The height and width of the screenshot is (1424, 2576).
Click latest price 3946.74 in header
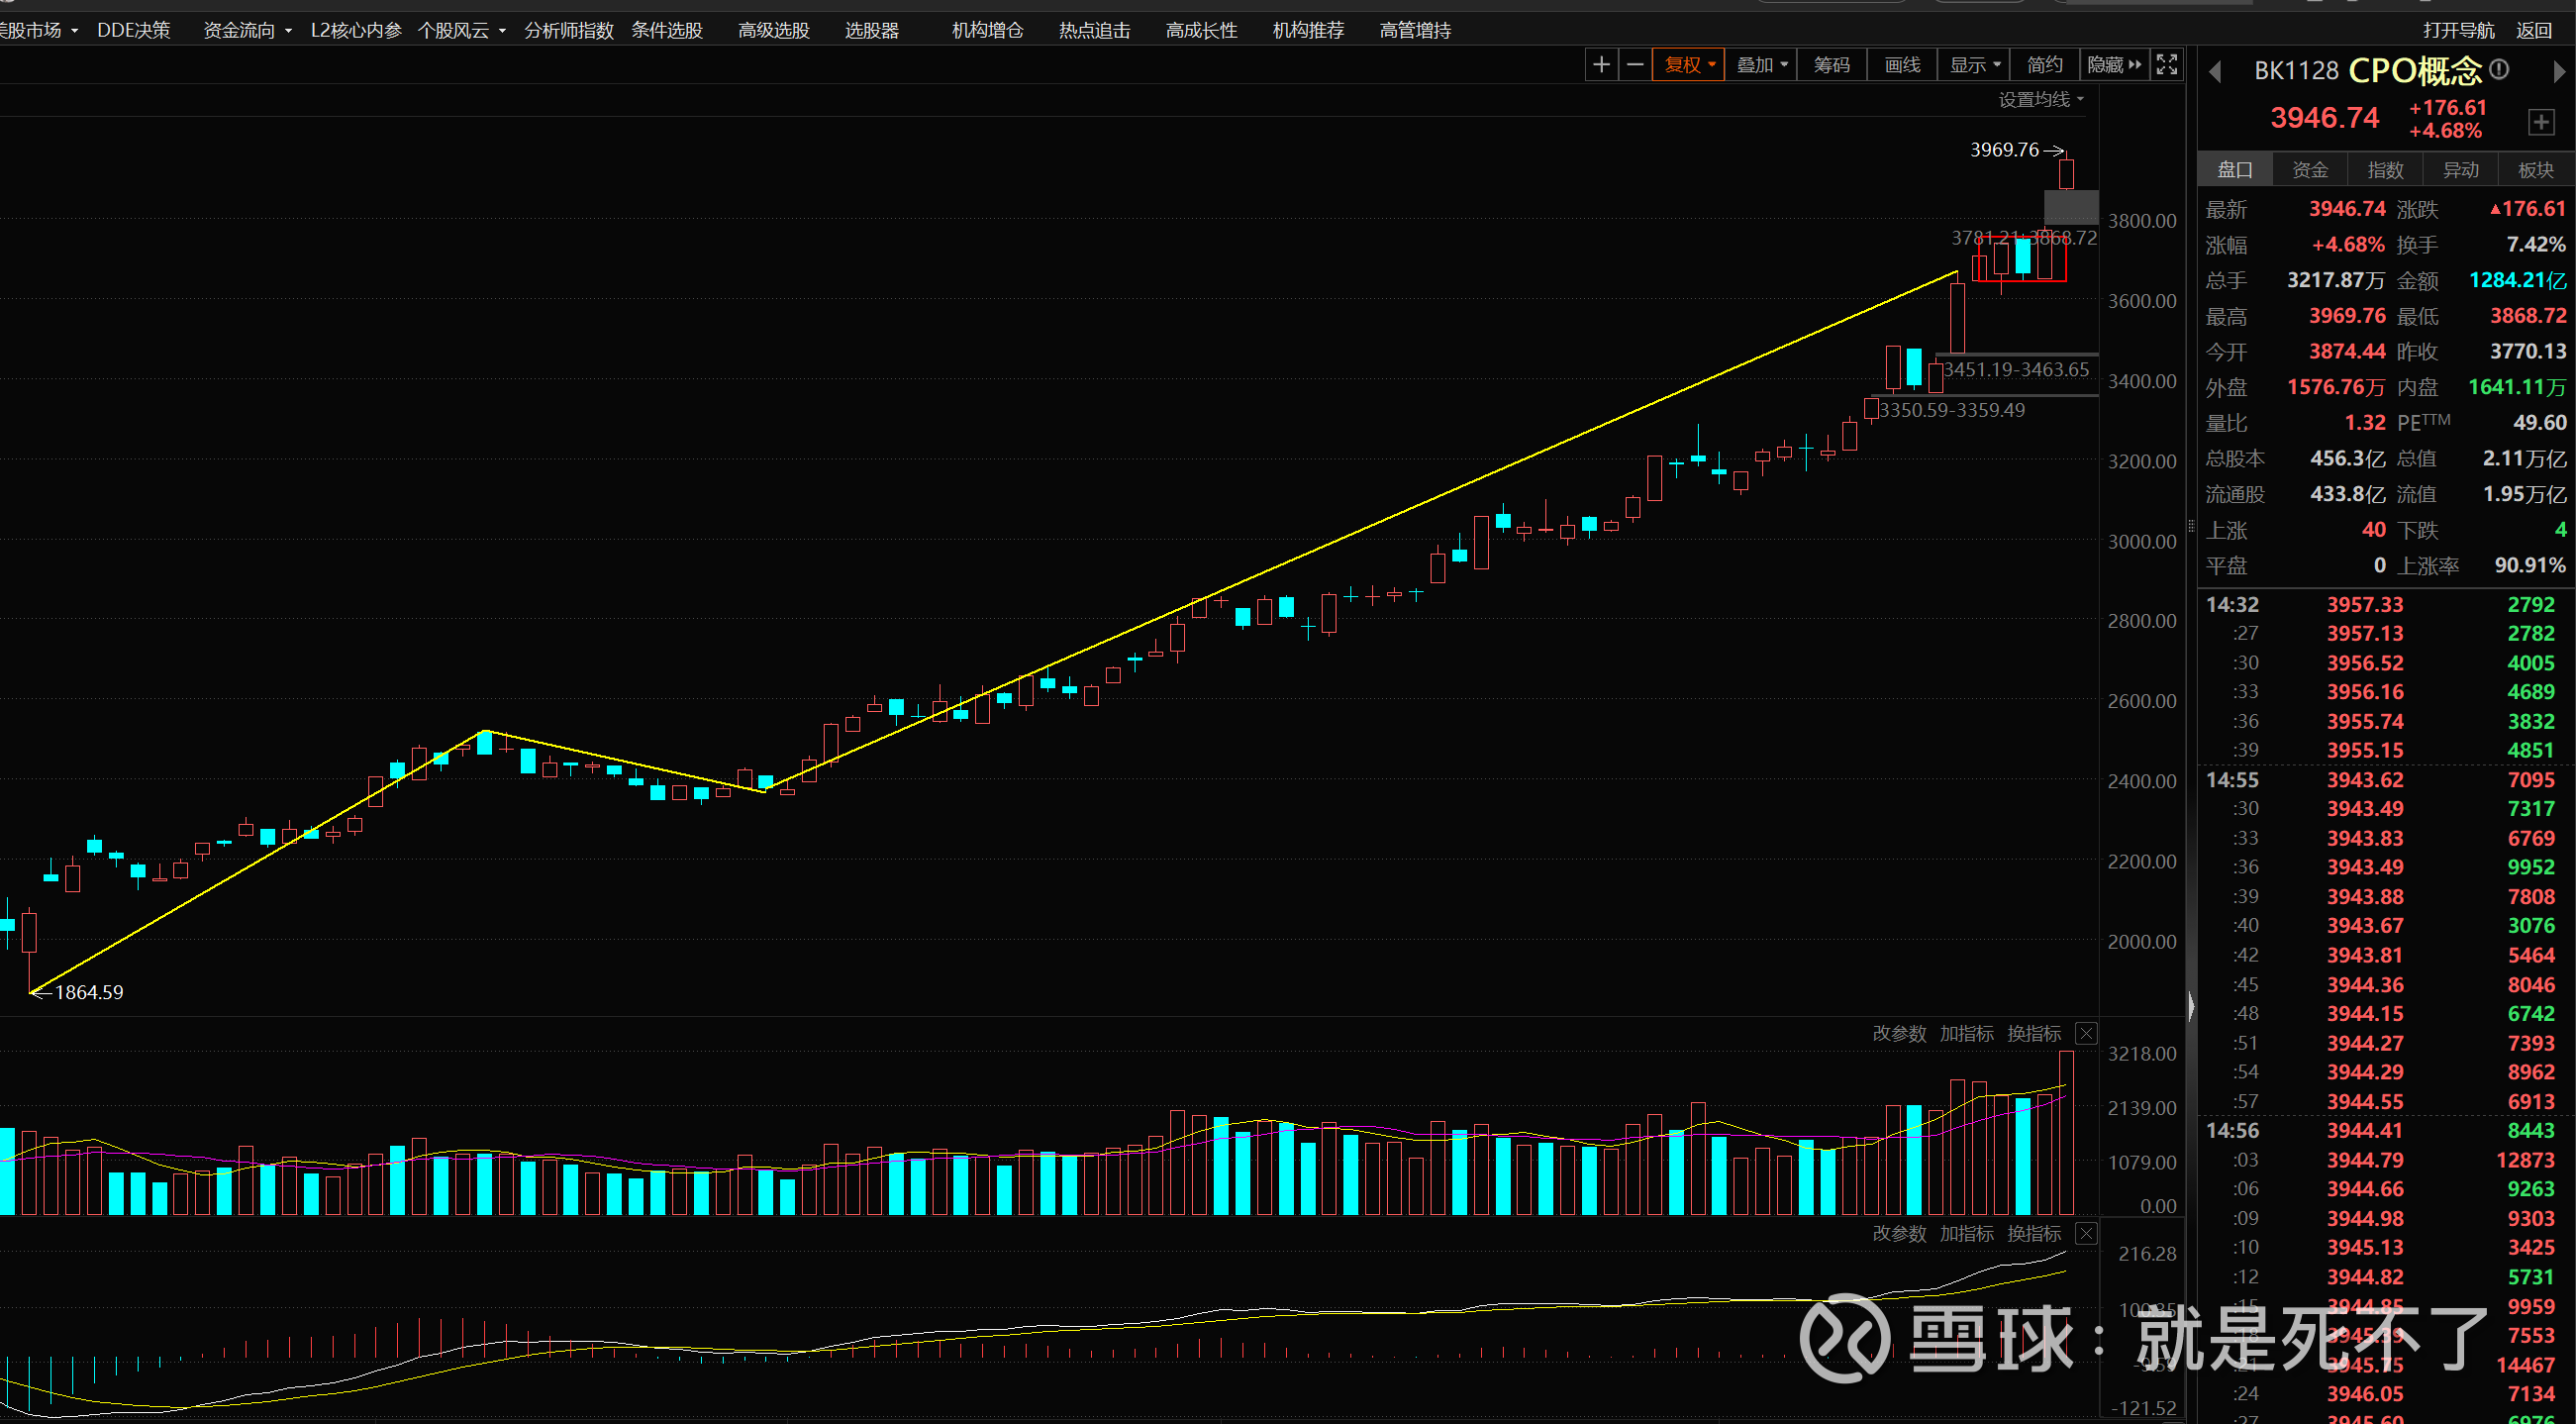pos(2324,118)
